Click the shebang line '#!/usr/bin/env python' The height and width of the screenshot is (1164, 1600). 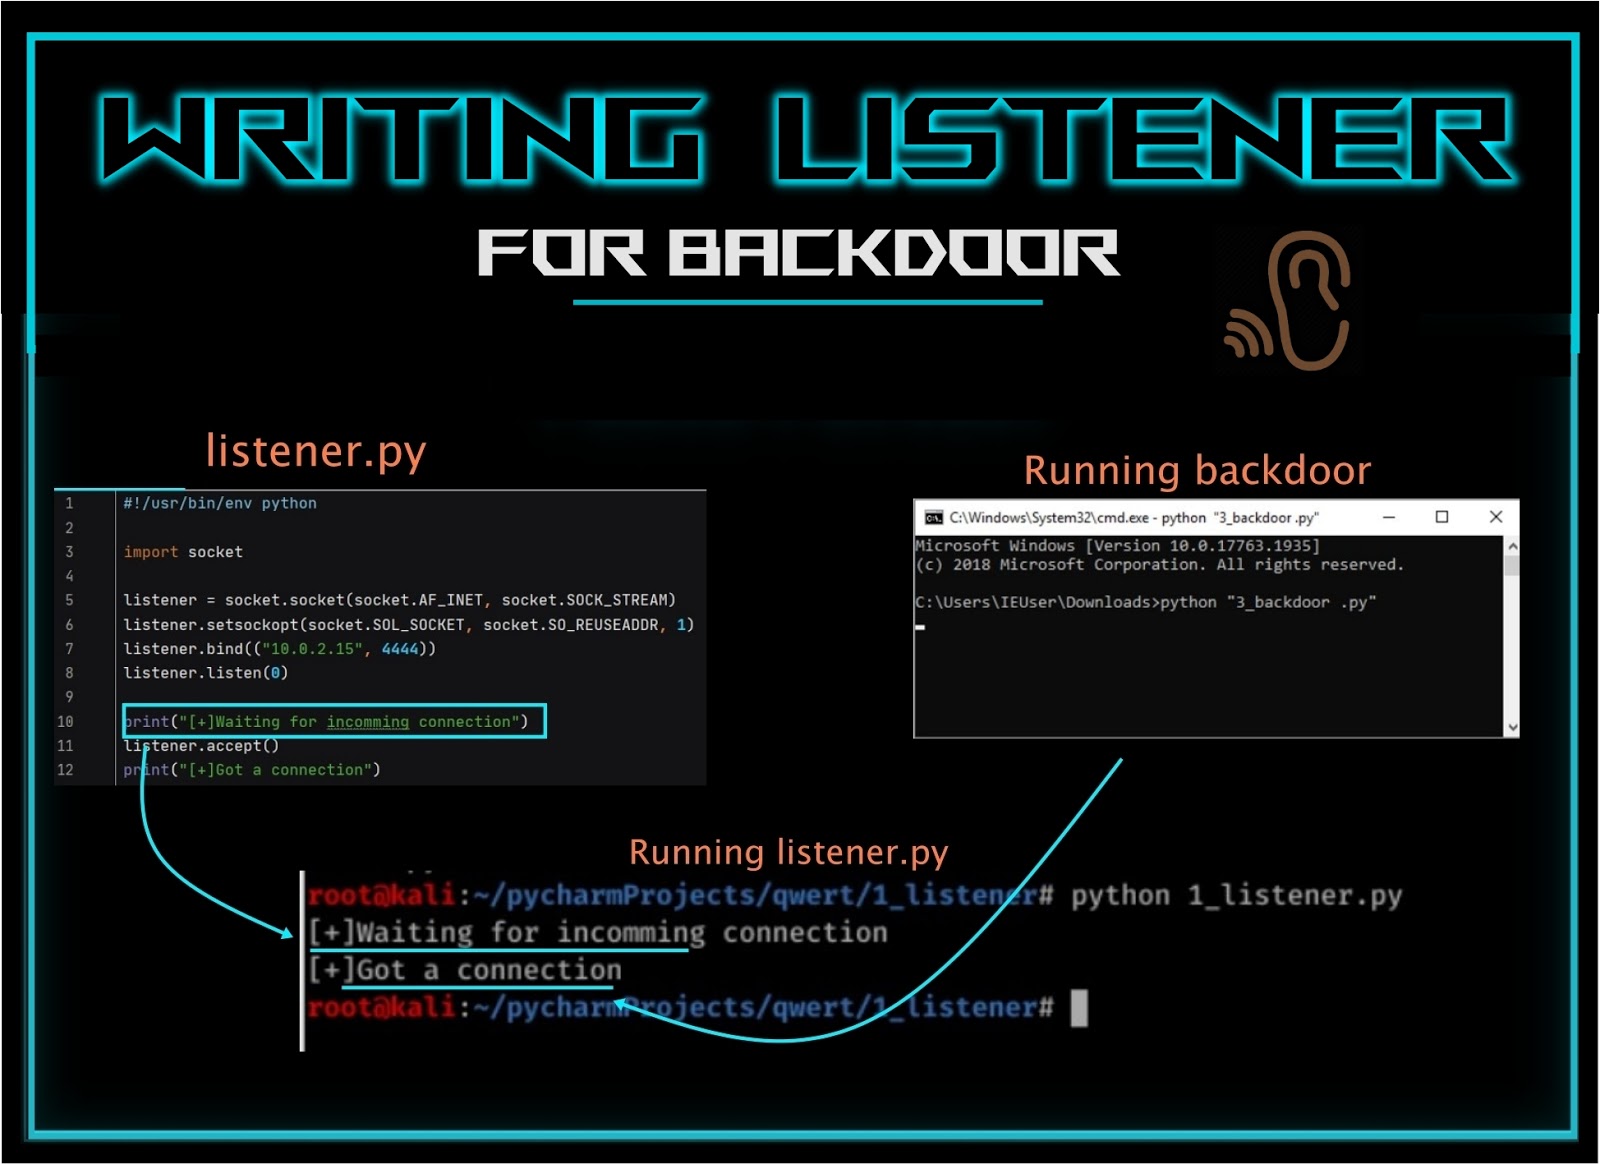tap(219, 503)
